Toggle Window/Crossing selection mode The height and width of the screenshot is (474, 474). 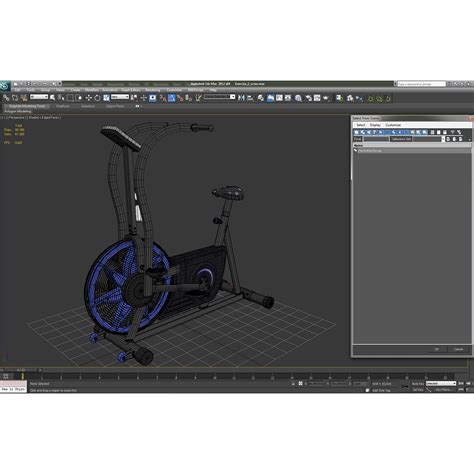point(79,98)
